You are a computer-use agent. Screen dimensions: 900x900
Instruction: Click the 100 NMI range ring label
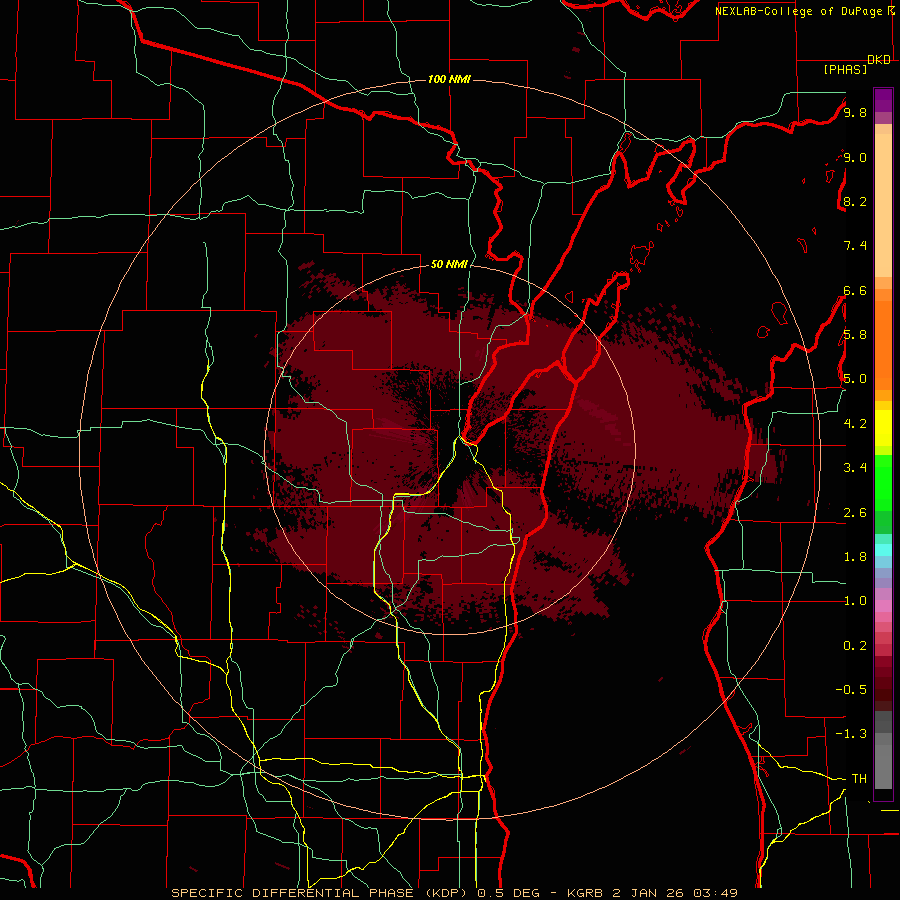[449, 79]
